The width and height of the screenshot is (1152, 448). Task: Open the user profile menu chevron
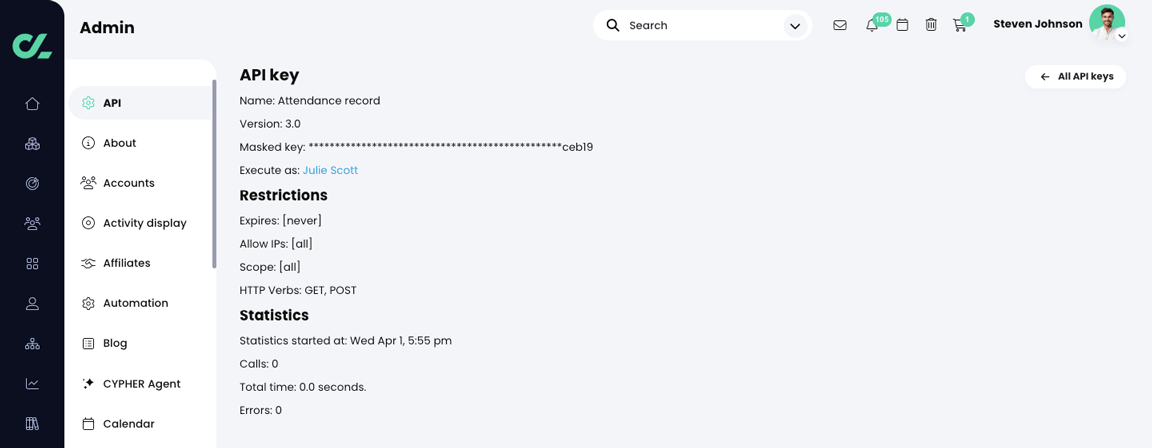pos(1122,37)
